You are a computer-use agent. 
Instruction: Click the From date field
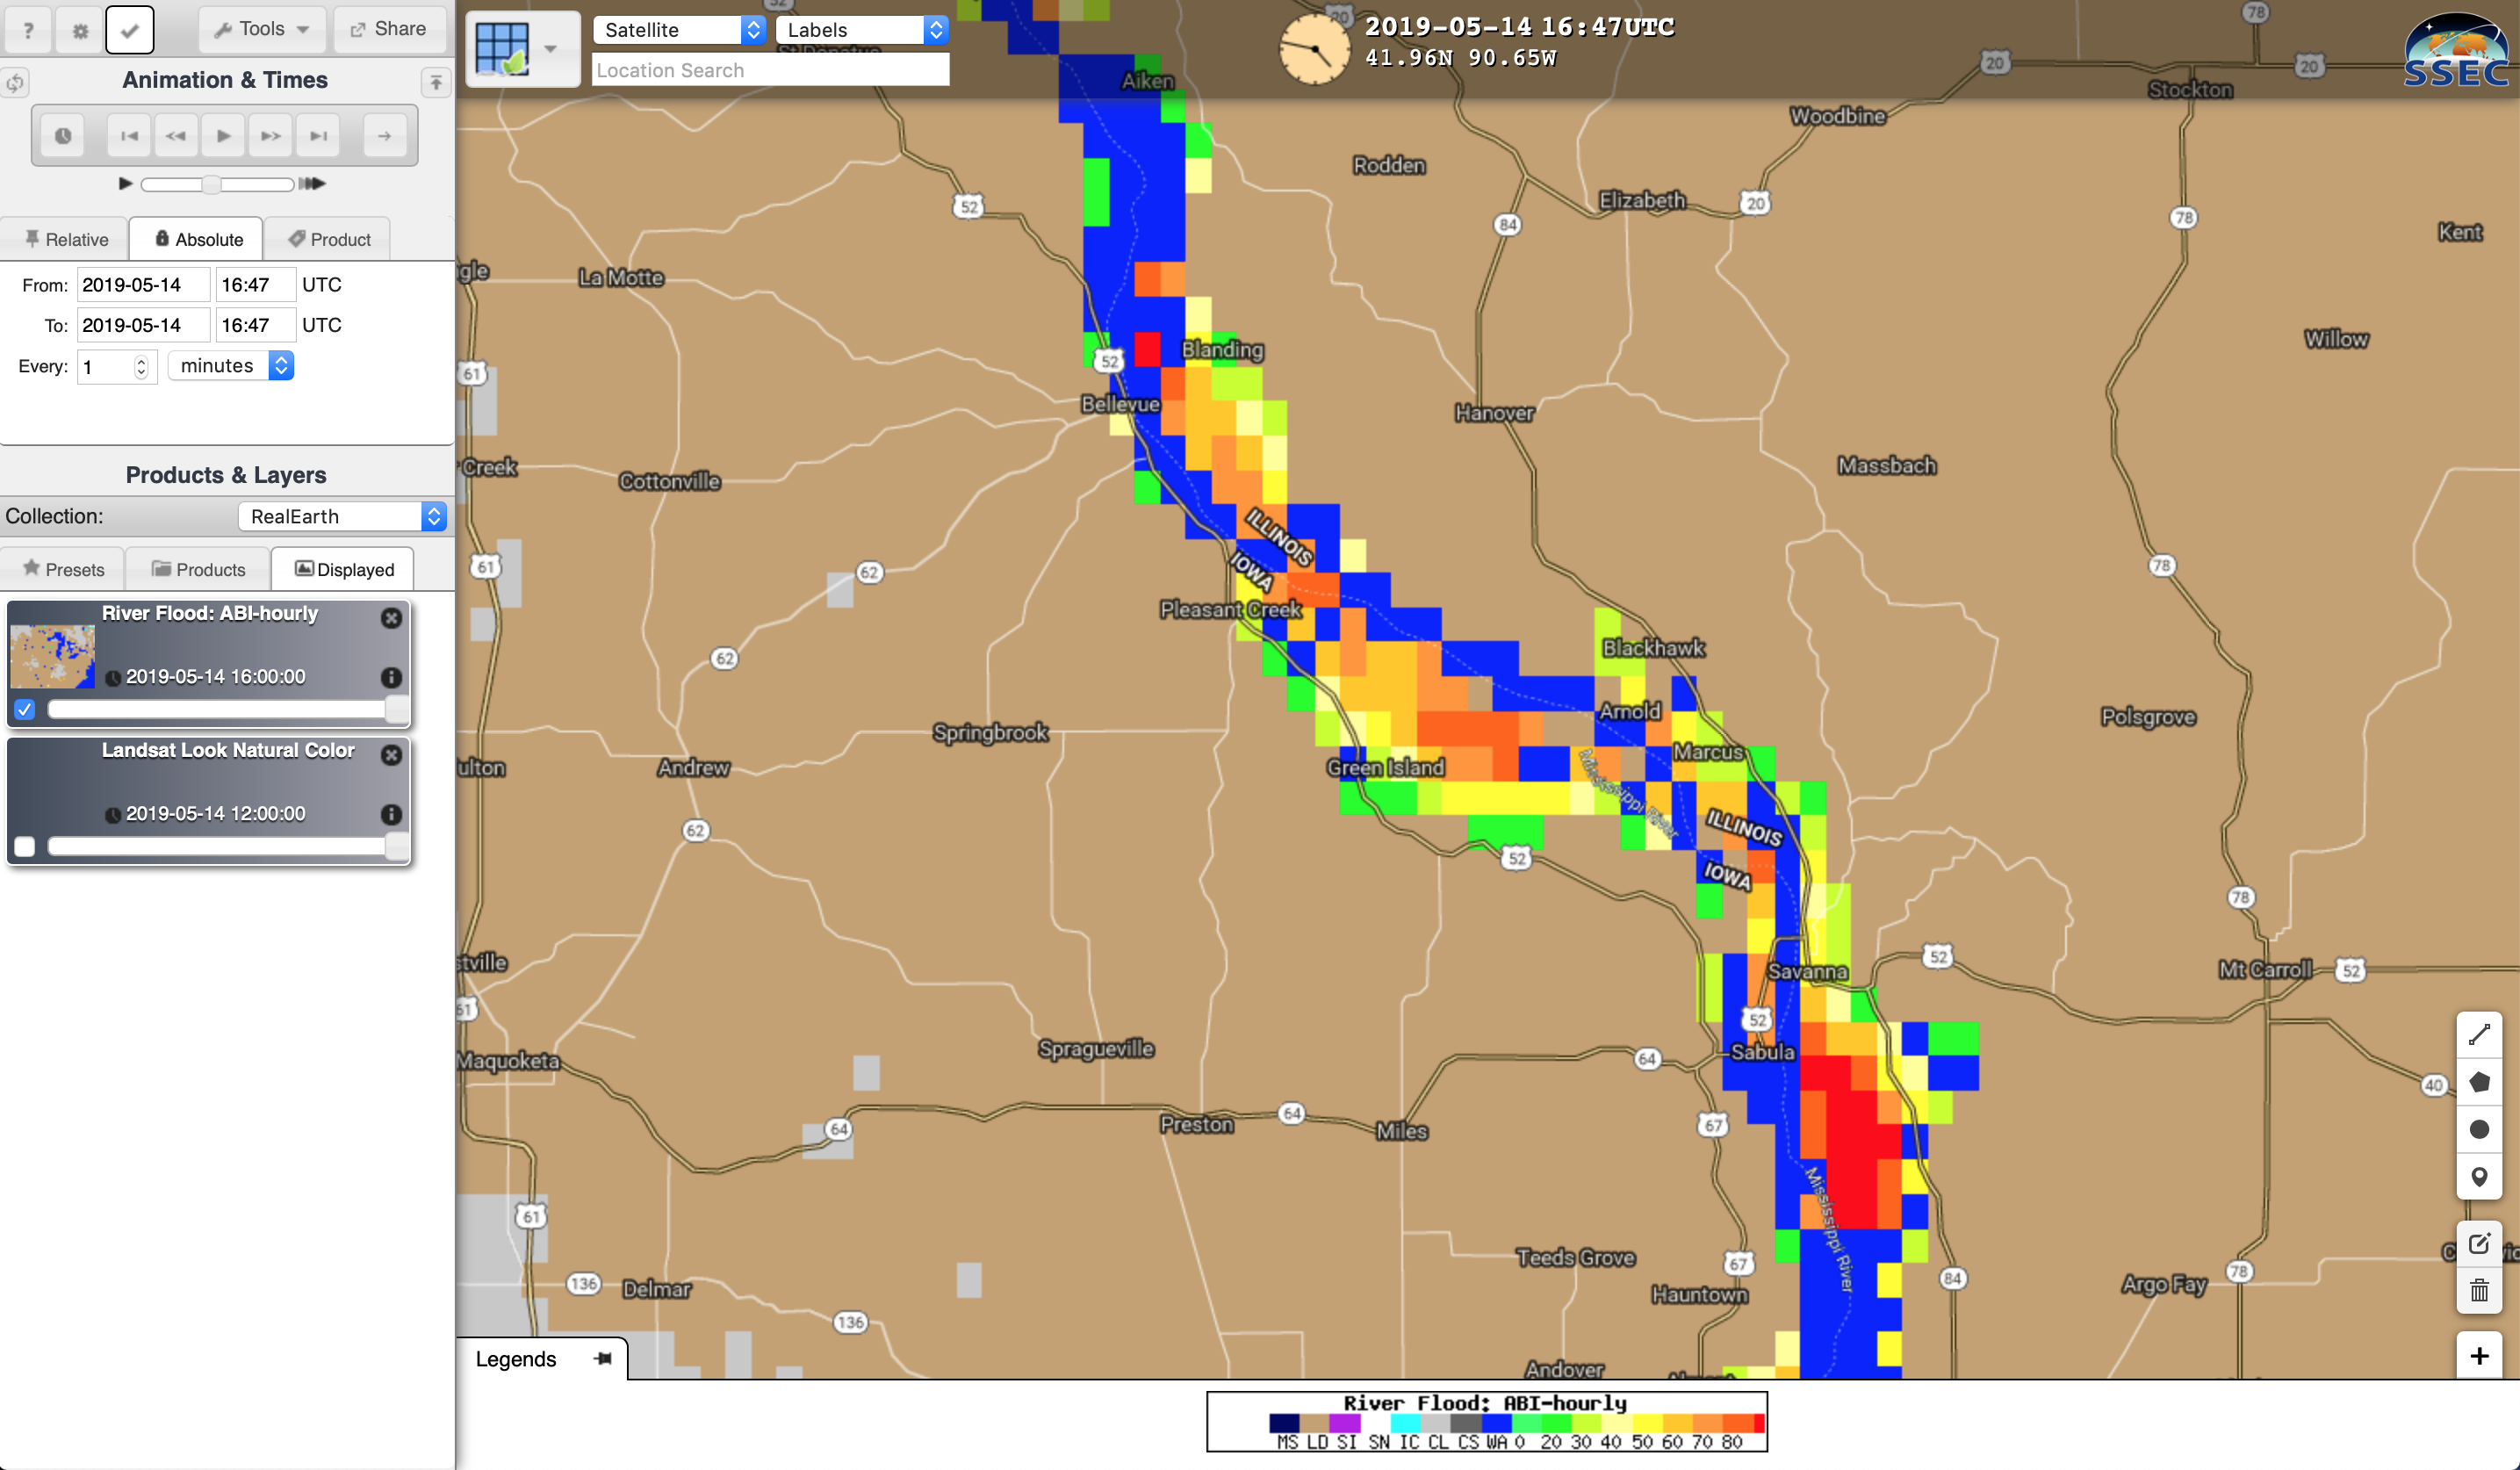tap(143, 285)
